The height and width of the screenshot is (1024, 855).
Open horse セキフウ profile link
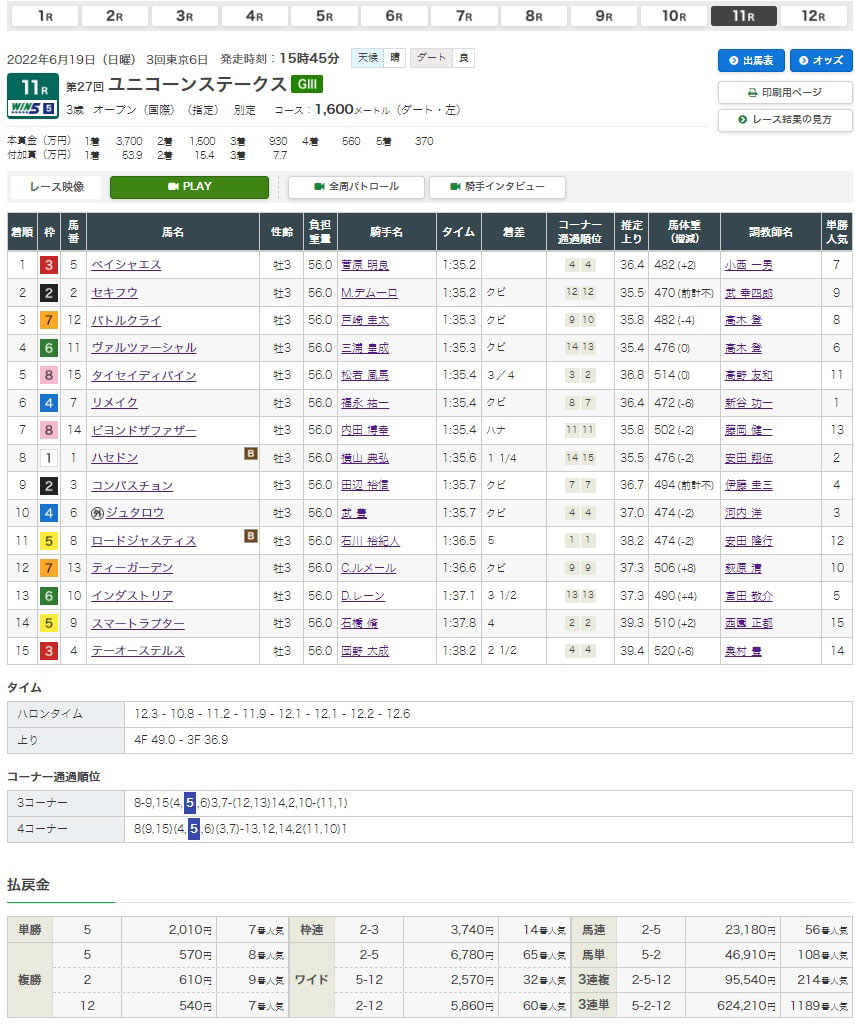coord(114,293)
